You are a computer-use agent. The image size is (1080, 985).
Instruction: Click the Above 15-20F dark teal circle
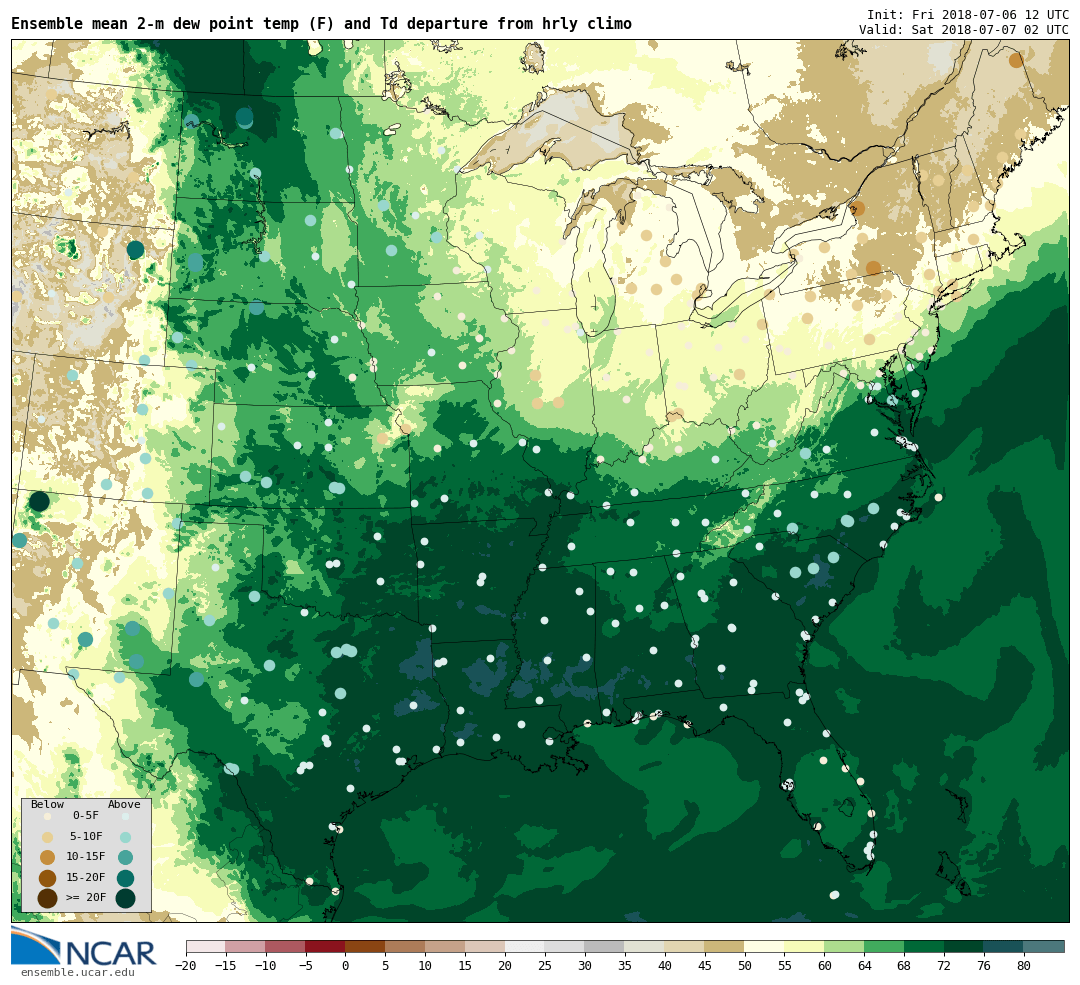(x=125, y=878)
